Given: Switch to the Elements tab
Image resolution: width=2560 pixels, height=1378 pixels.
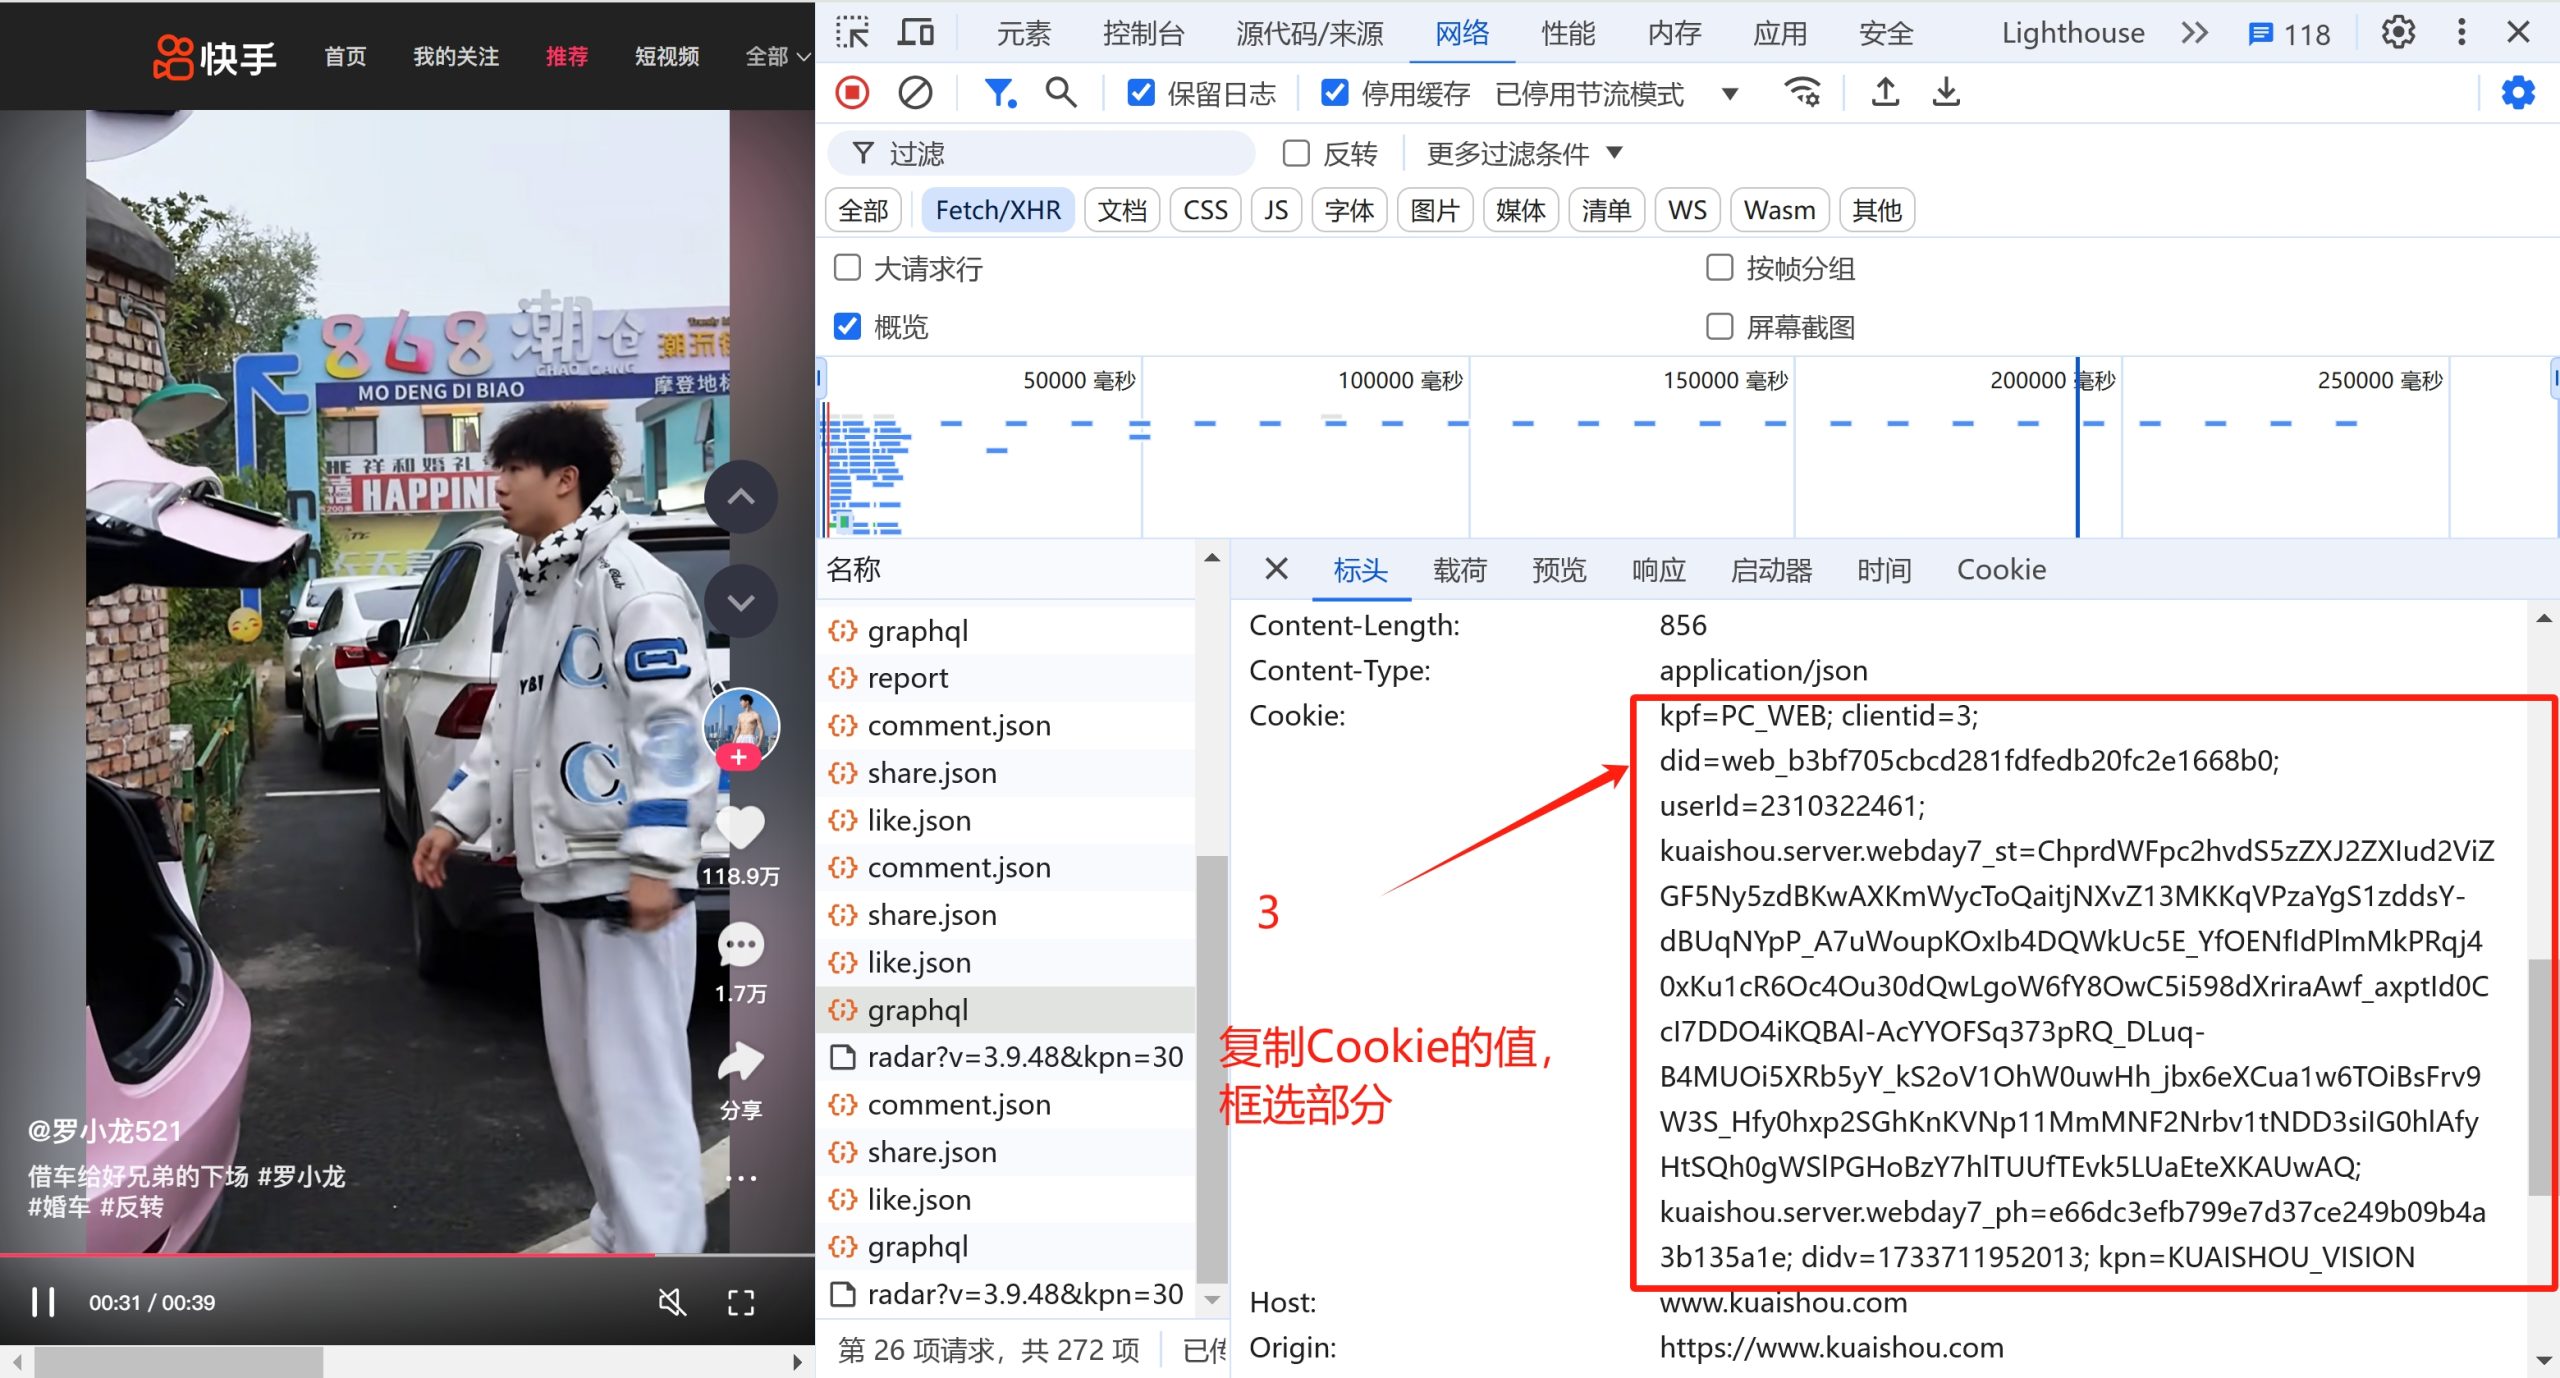Looking at the screenshot, I should point(1023,34).
